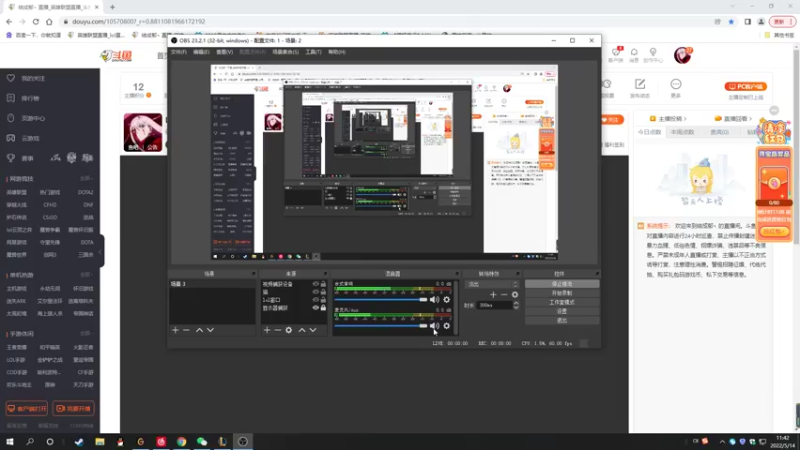Open Messages bell icon in Douyu header
Viewport: 800px width, 450px height.
point(634,52)
